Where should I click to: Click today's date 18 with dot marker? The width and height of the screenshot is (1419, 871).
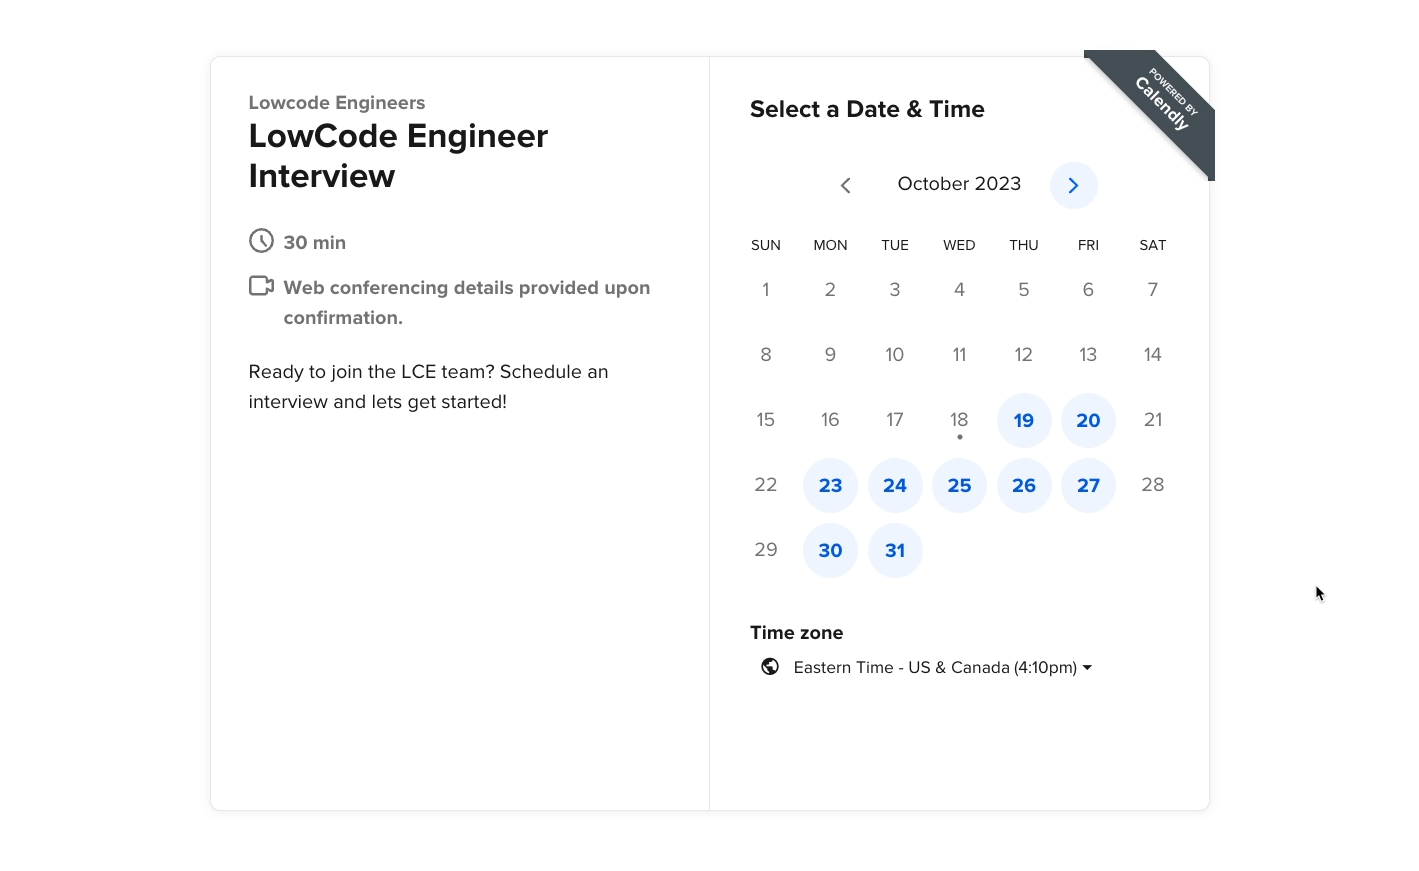point(959,420)
